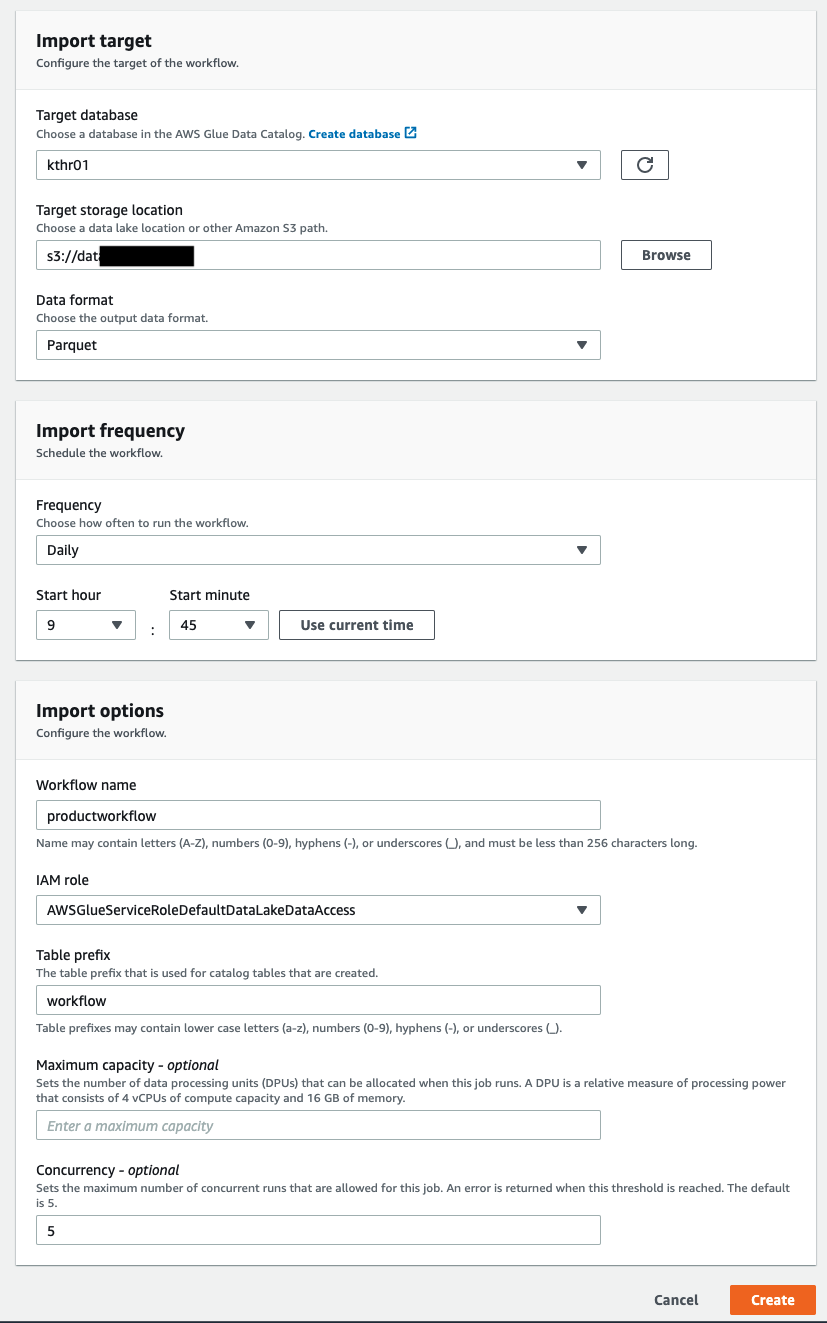Click the arrow icon in IAM role dropdown
The image size is (827, 1323).
(582, 910)
